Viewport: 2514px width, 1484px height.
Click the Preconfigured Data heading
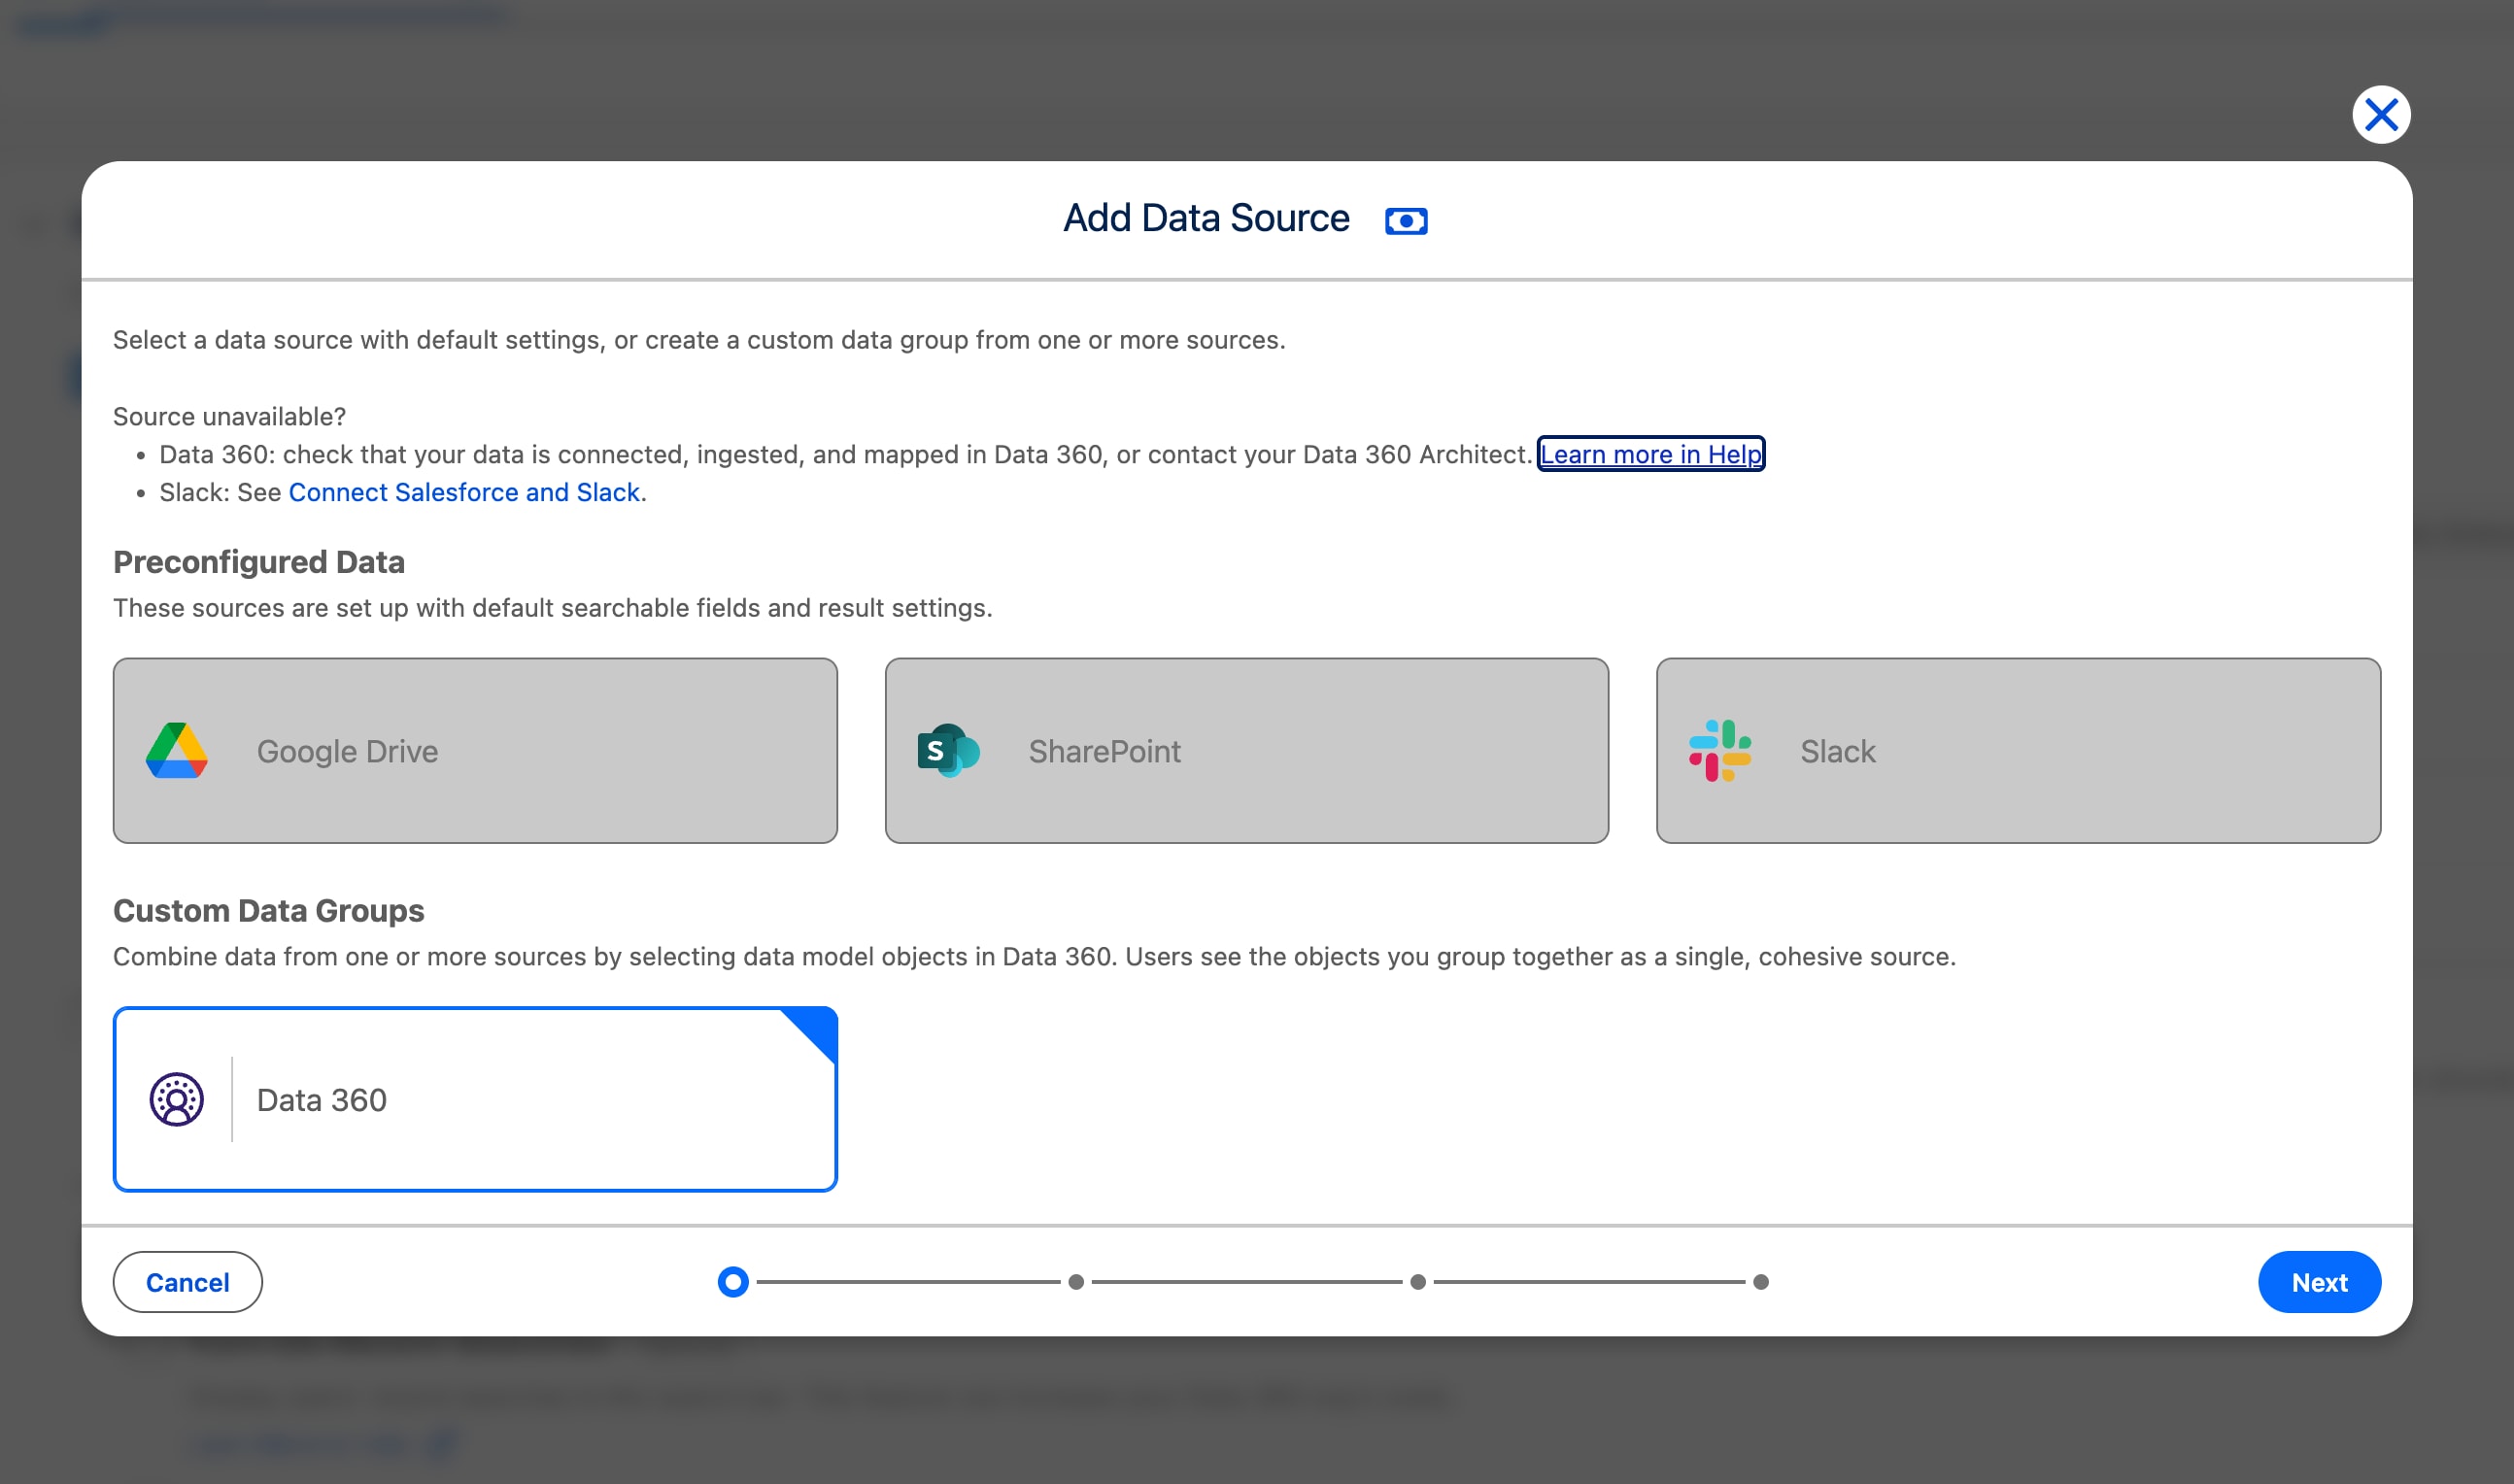[x=259, y=562]
